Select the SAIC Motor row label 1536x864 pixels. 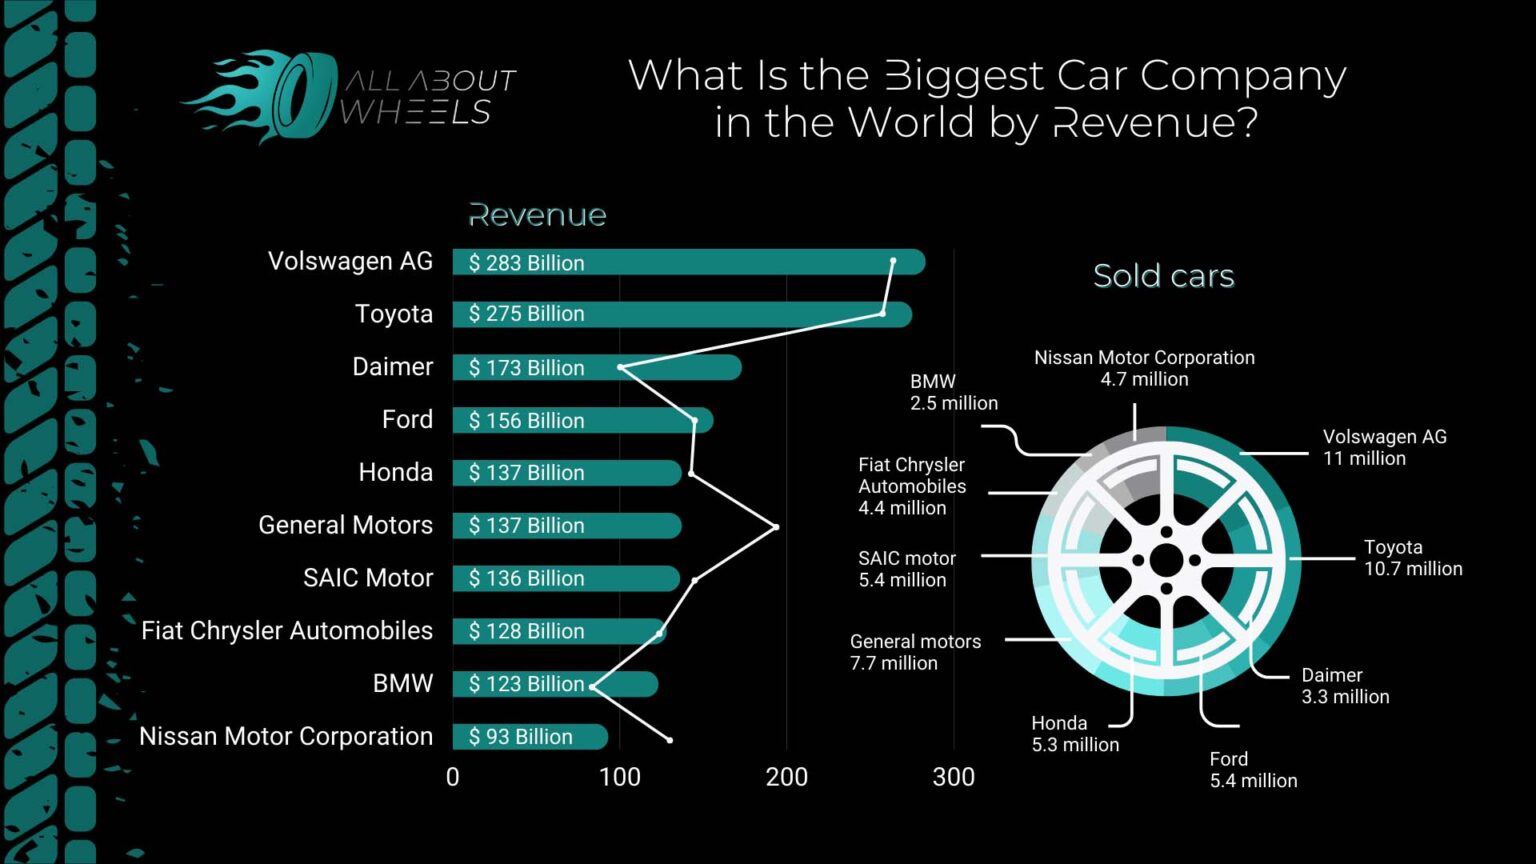[x=367, y=578]
